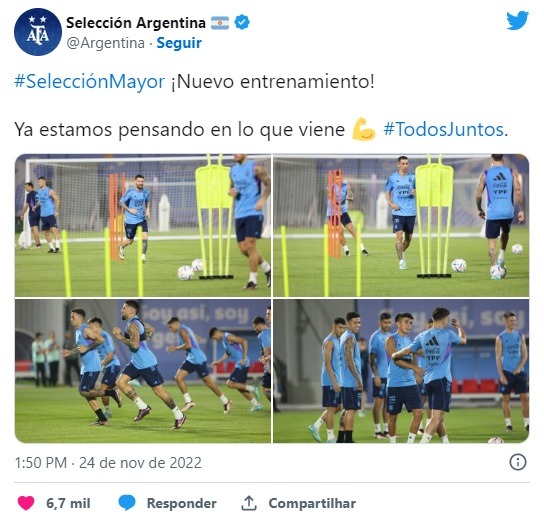
Task: Open the tweet info circle icon
Action: 518,462
